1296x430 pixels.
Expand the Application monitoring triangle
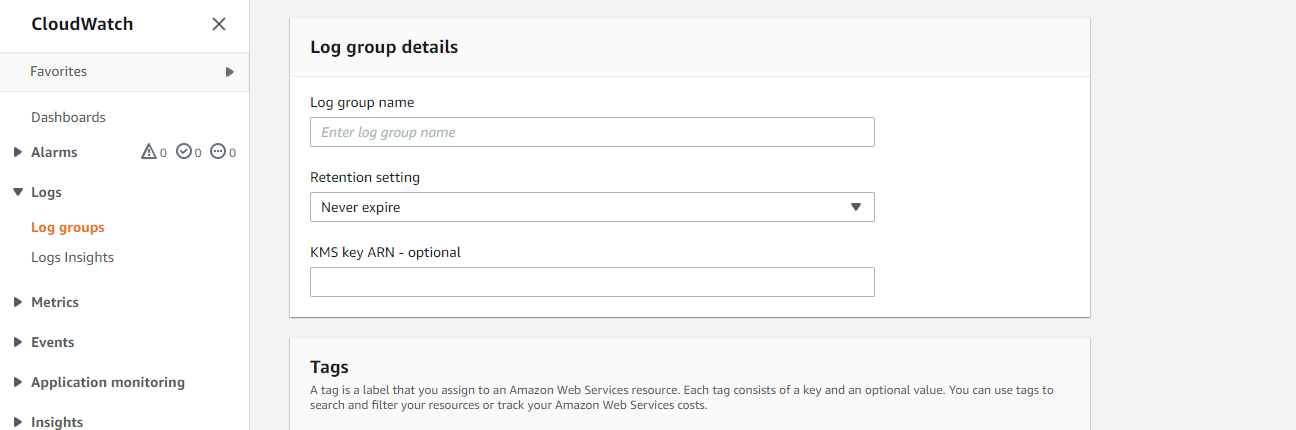tap(18, 382)
